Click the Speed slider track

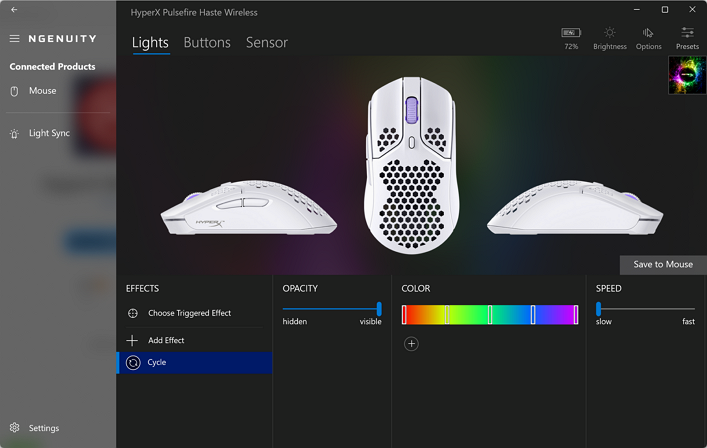click(x=645, y=309)
